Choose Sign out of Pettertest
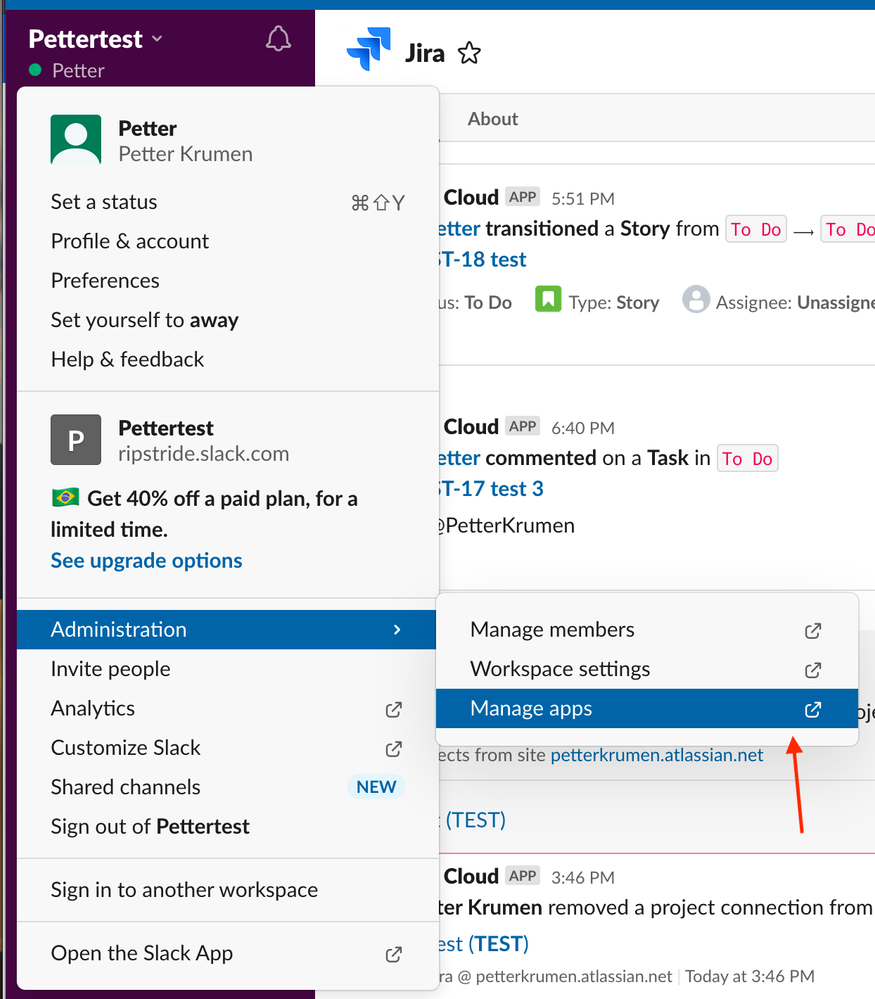The height and width of the screenshot is (999, 875). [x=228, y=827]
